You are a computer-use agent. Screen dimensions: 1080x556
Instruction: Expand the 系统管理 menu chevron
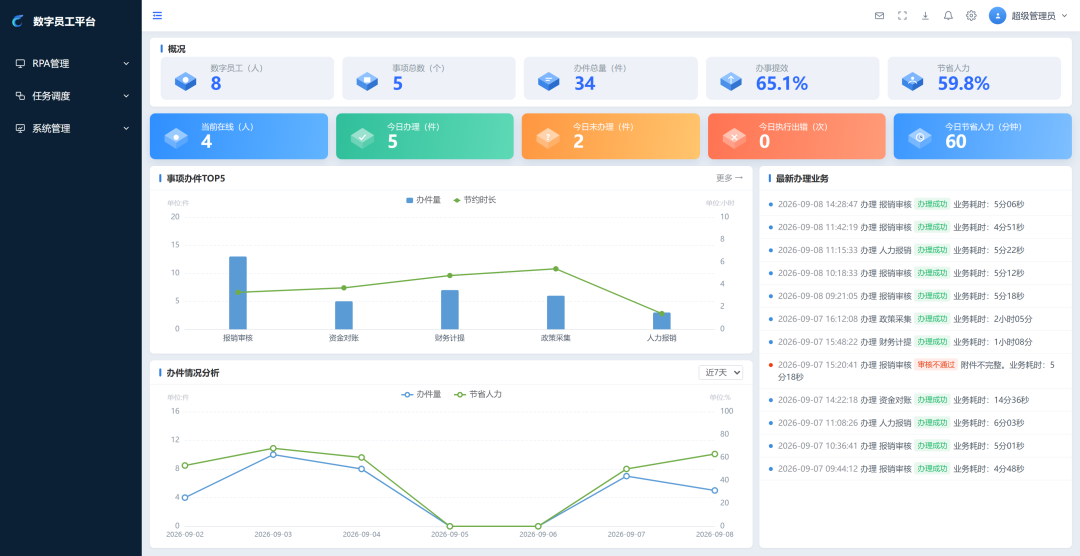click(126, 128)
